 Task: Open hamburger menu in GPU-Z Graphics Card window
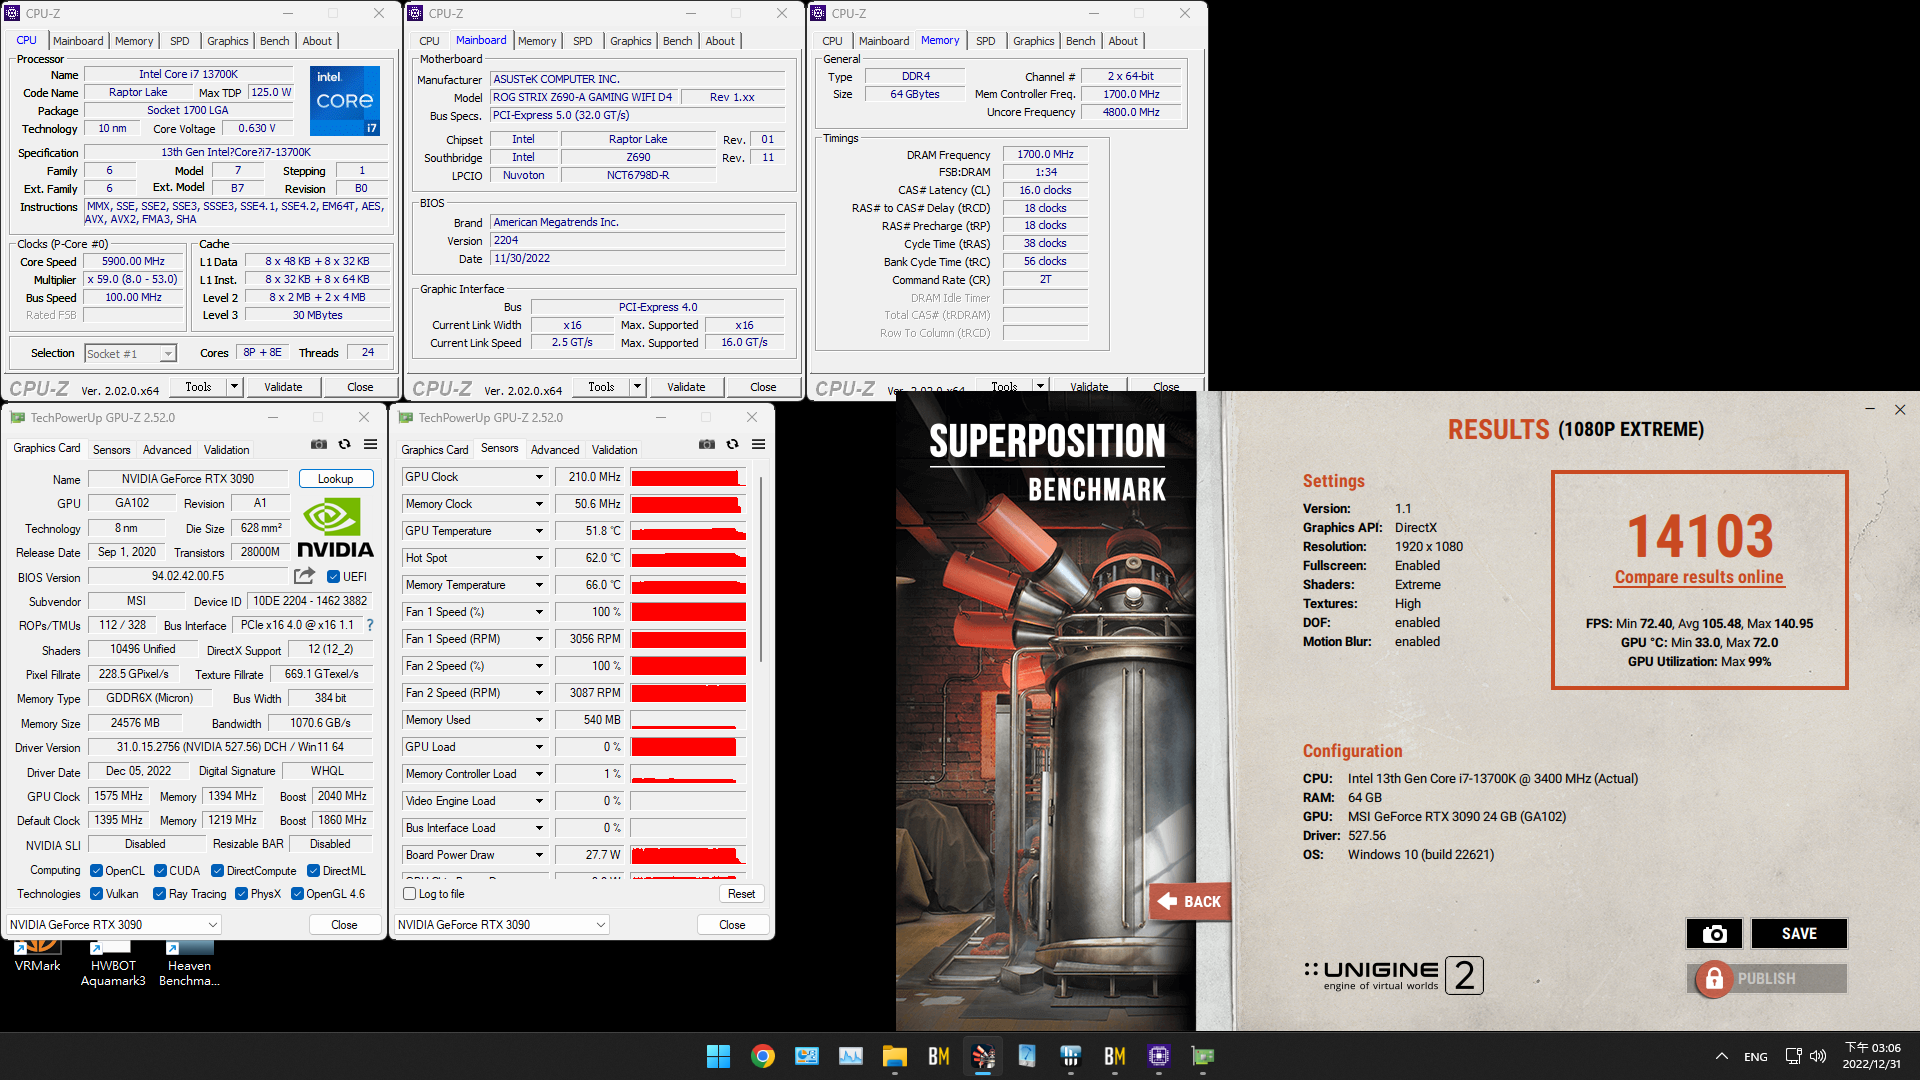(370, 444)
